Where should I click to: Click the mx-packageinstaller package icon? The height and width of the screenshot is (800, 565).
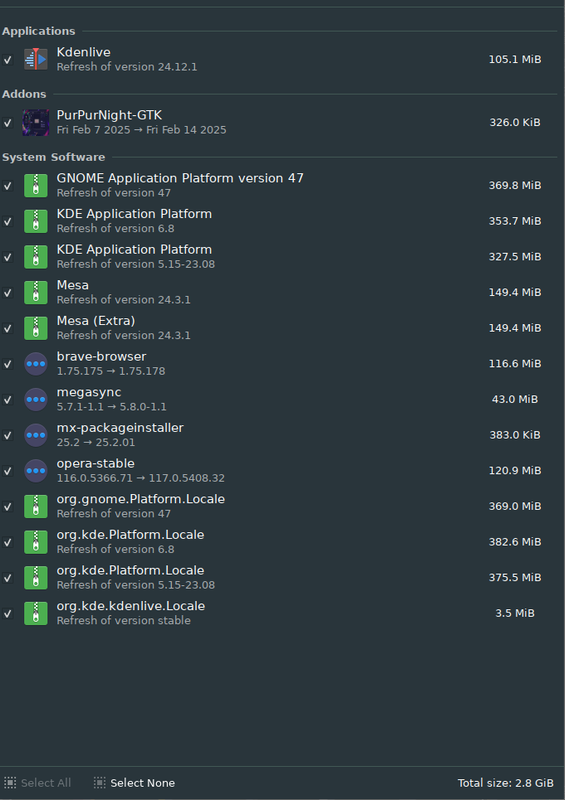click(x=36, y=435)
